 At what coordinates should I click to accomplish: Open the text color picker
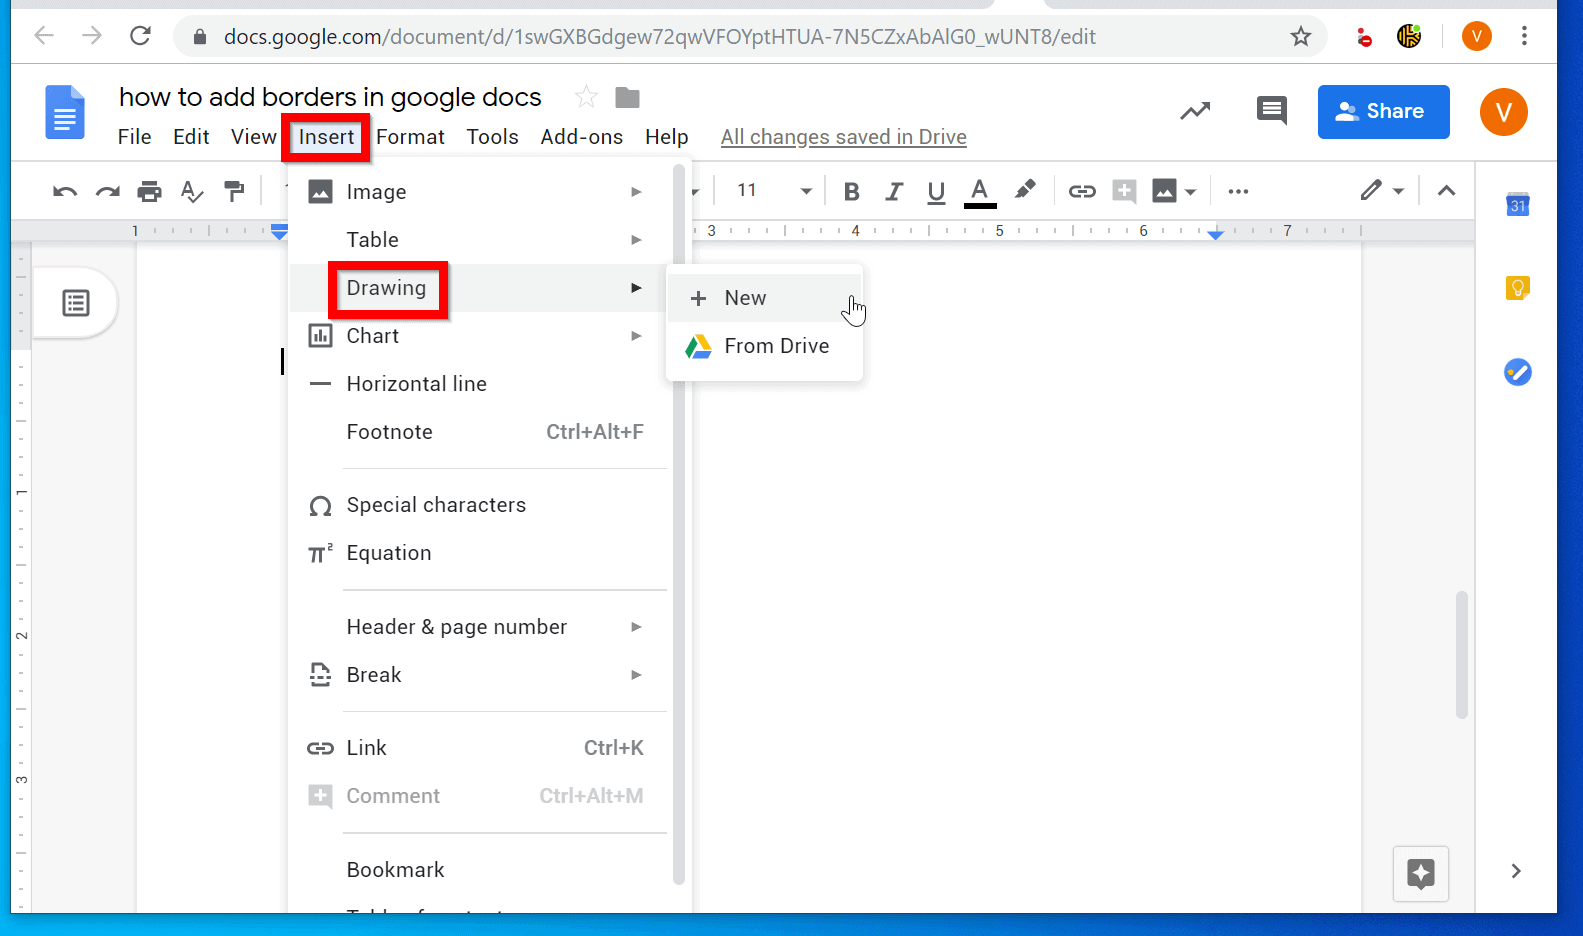[980, 191]
